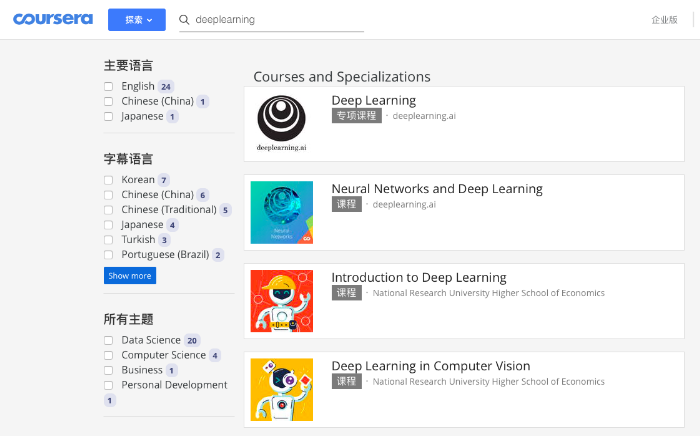Image resolution: width=700 pixels, height=436 pixels.
Task: Show more subtitle languages
Action: pos(130,276)
